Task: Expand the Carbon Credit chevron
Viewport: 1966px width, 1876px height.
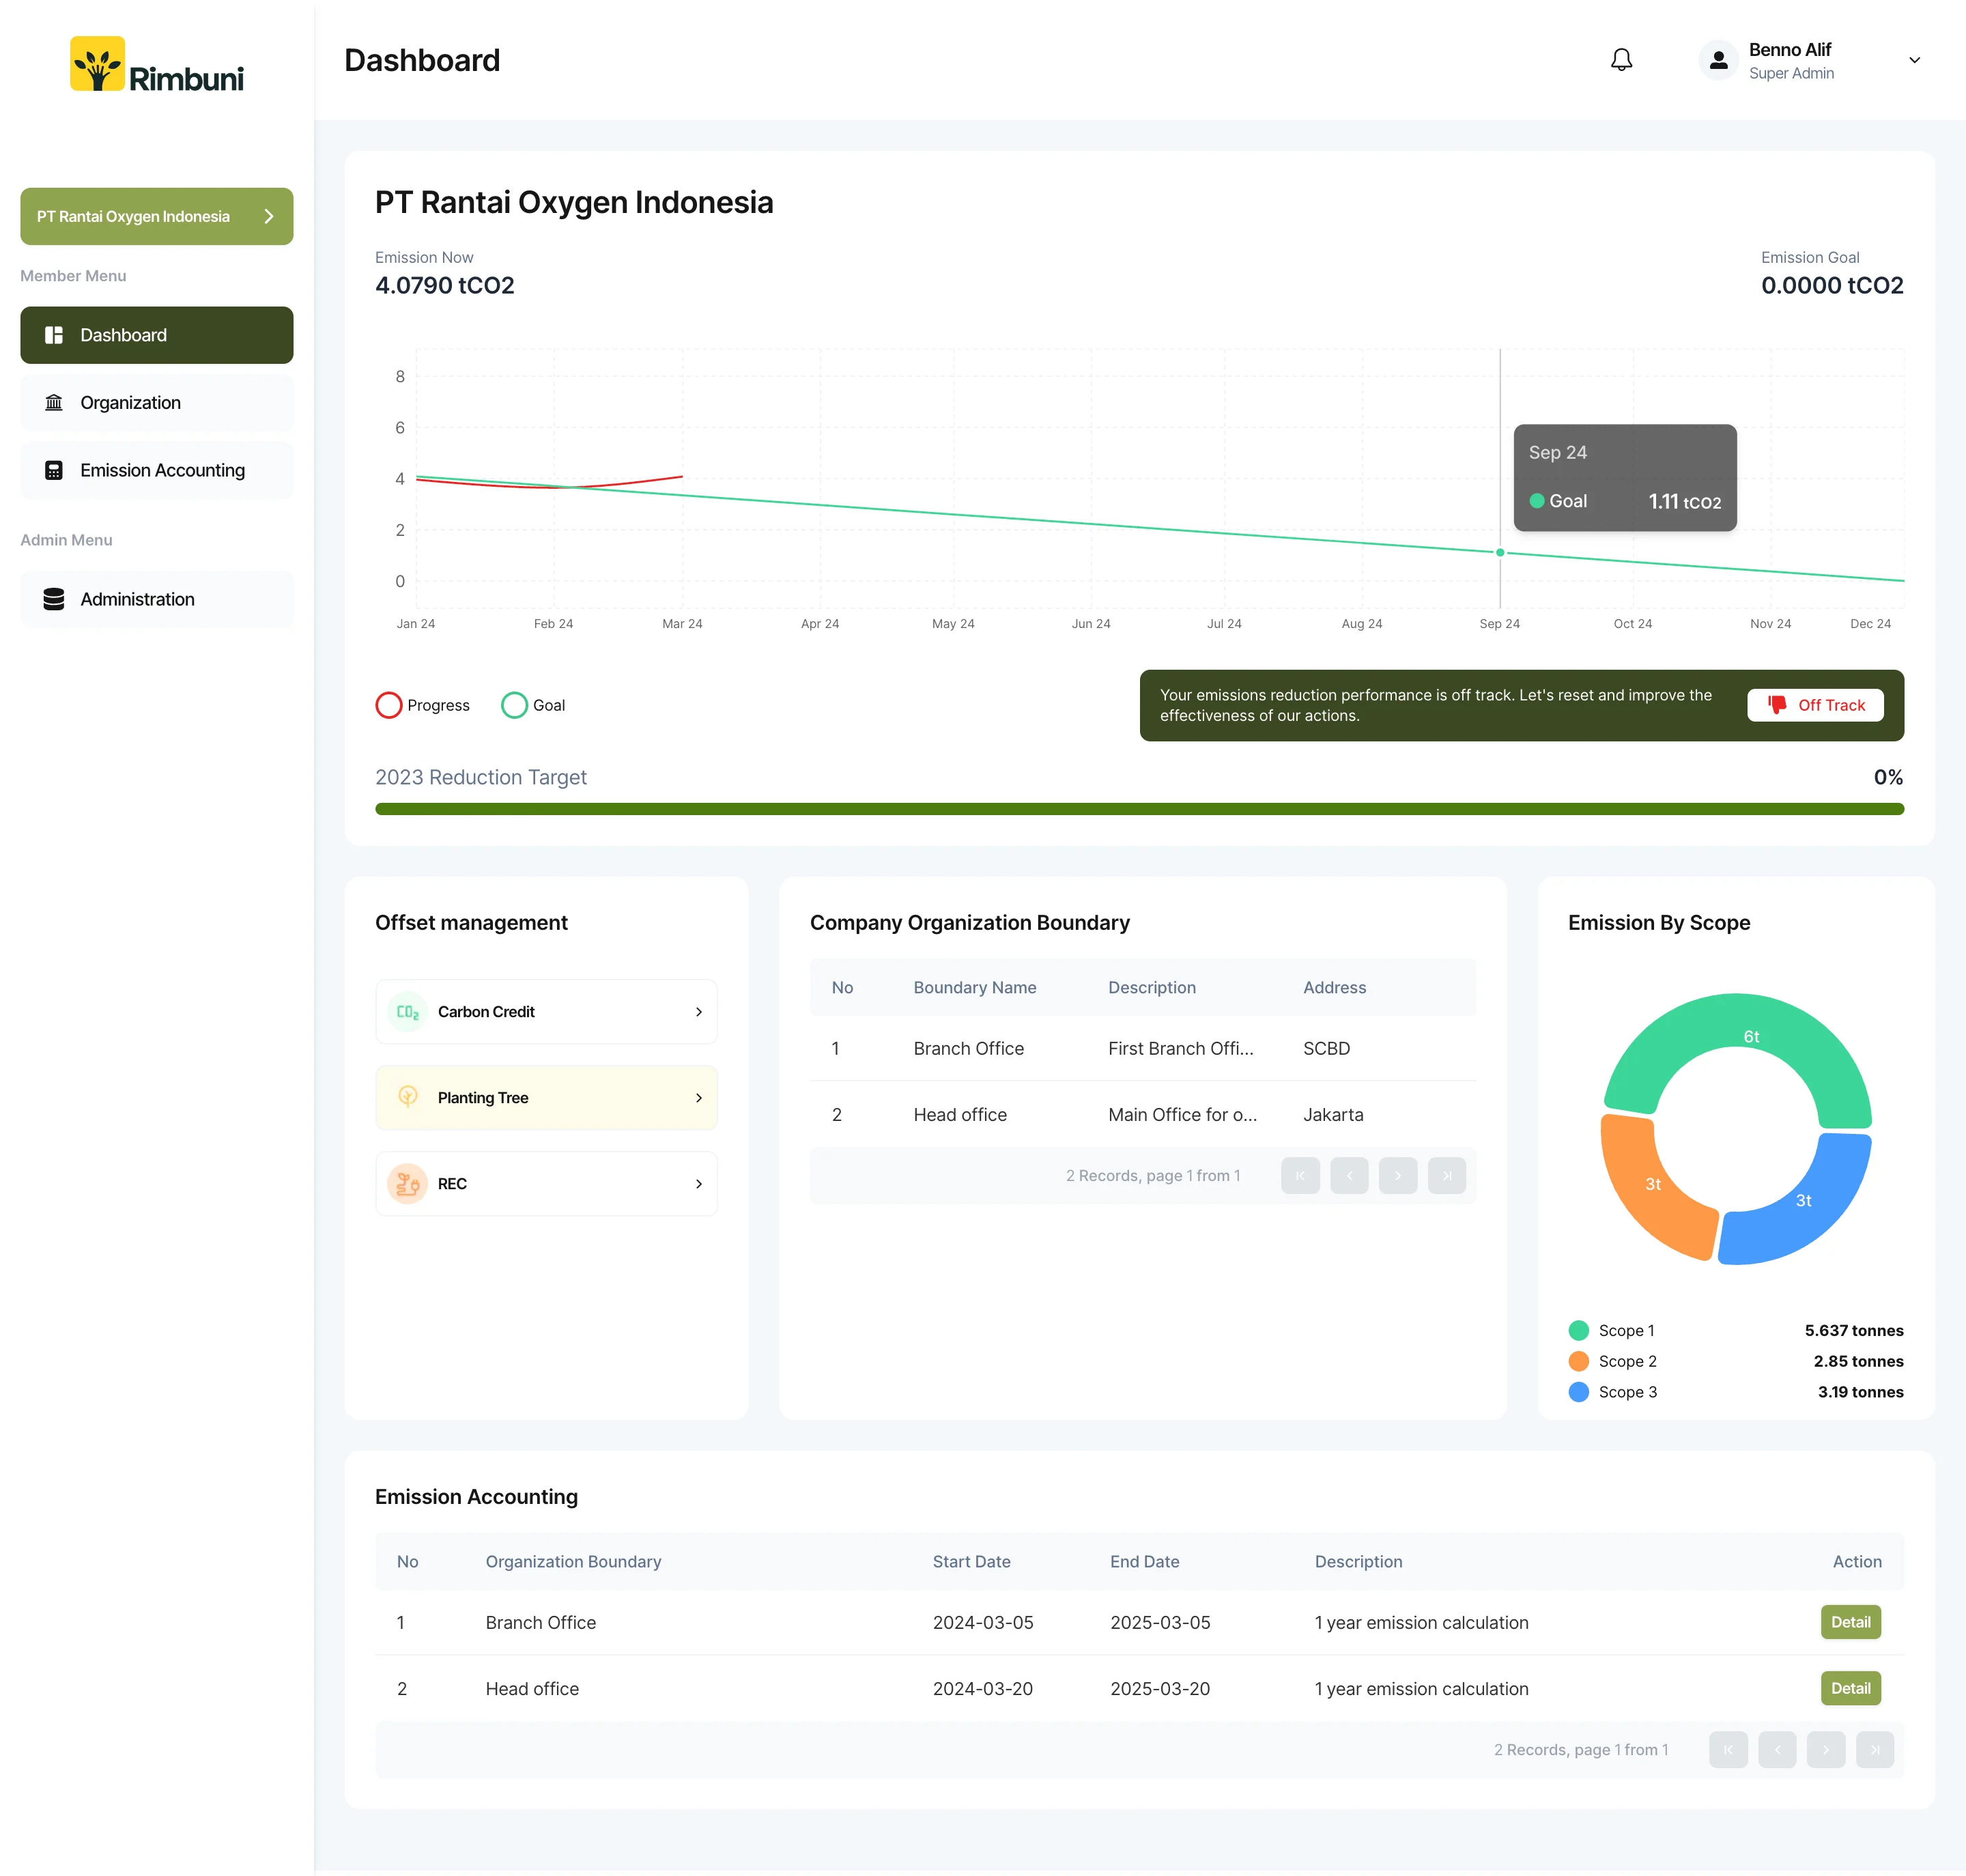Action: pyautogui.click(x=699, y=1012)
